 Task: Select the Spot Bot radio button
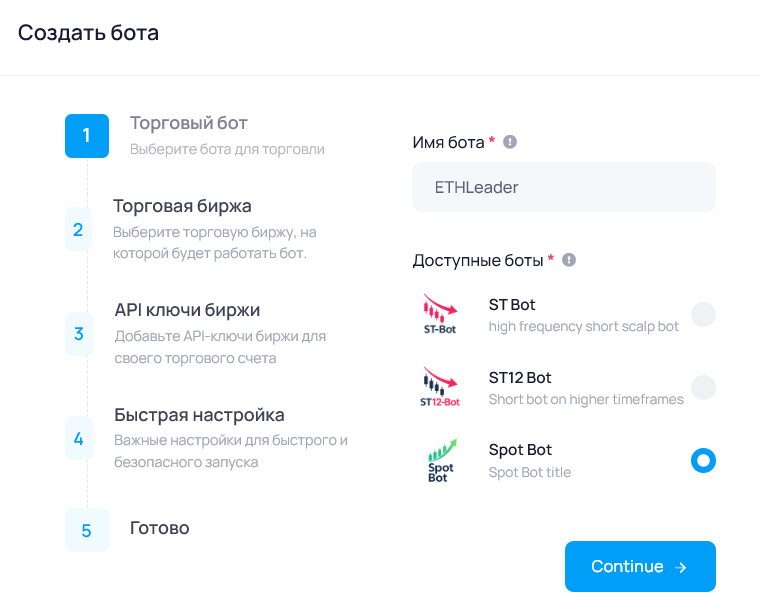(x=703, y=461)
